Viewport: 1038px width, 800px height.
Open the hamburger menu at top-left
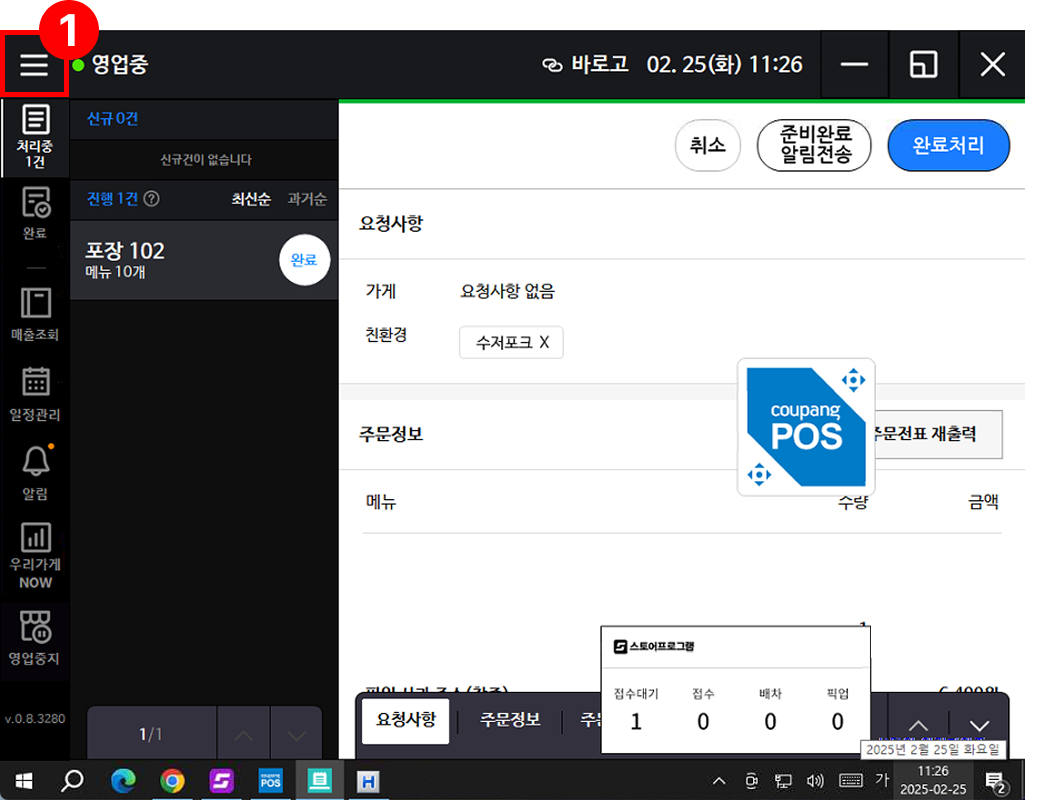point(34,65)
